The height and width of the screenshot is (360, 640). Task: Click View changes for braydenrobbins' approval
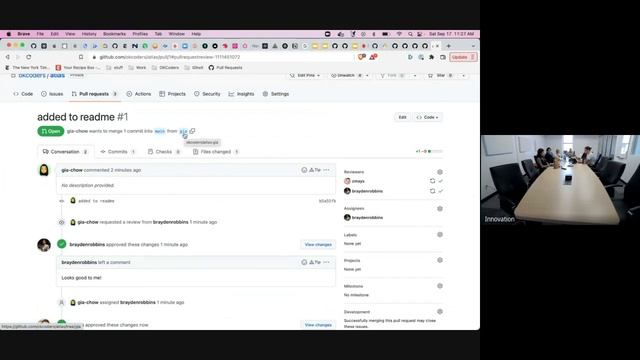coord(318,244)
